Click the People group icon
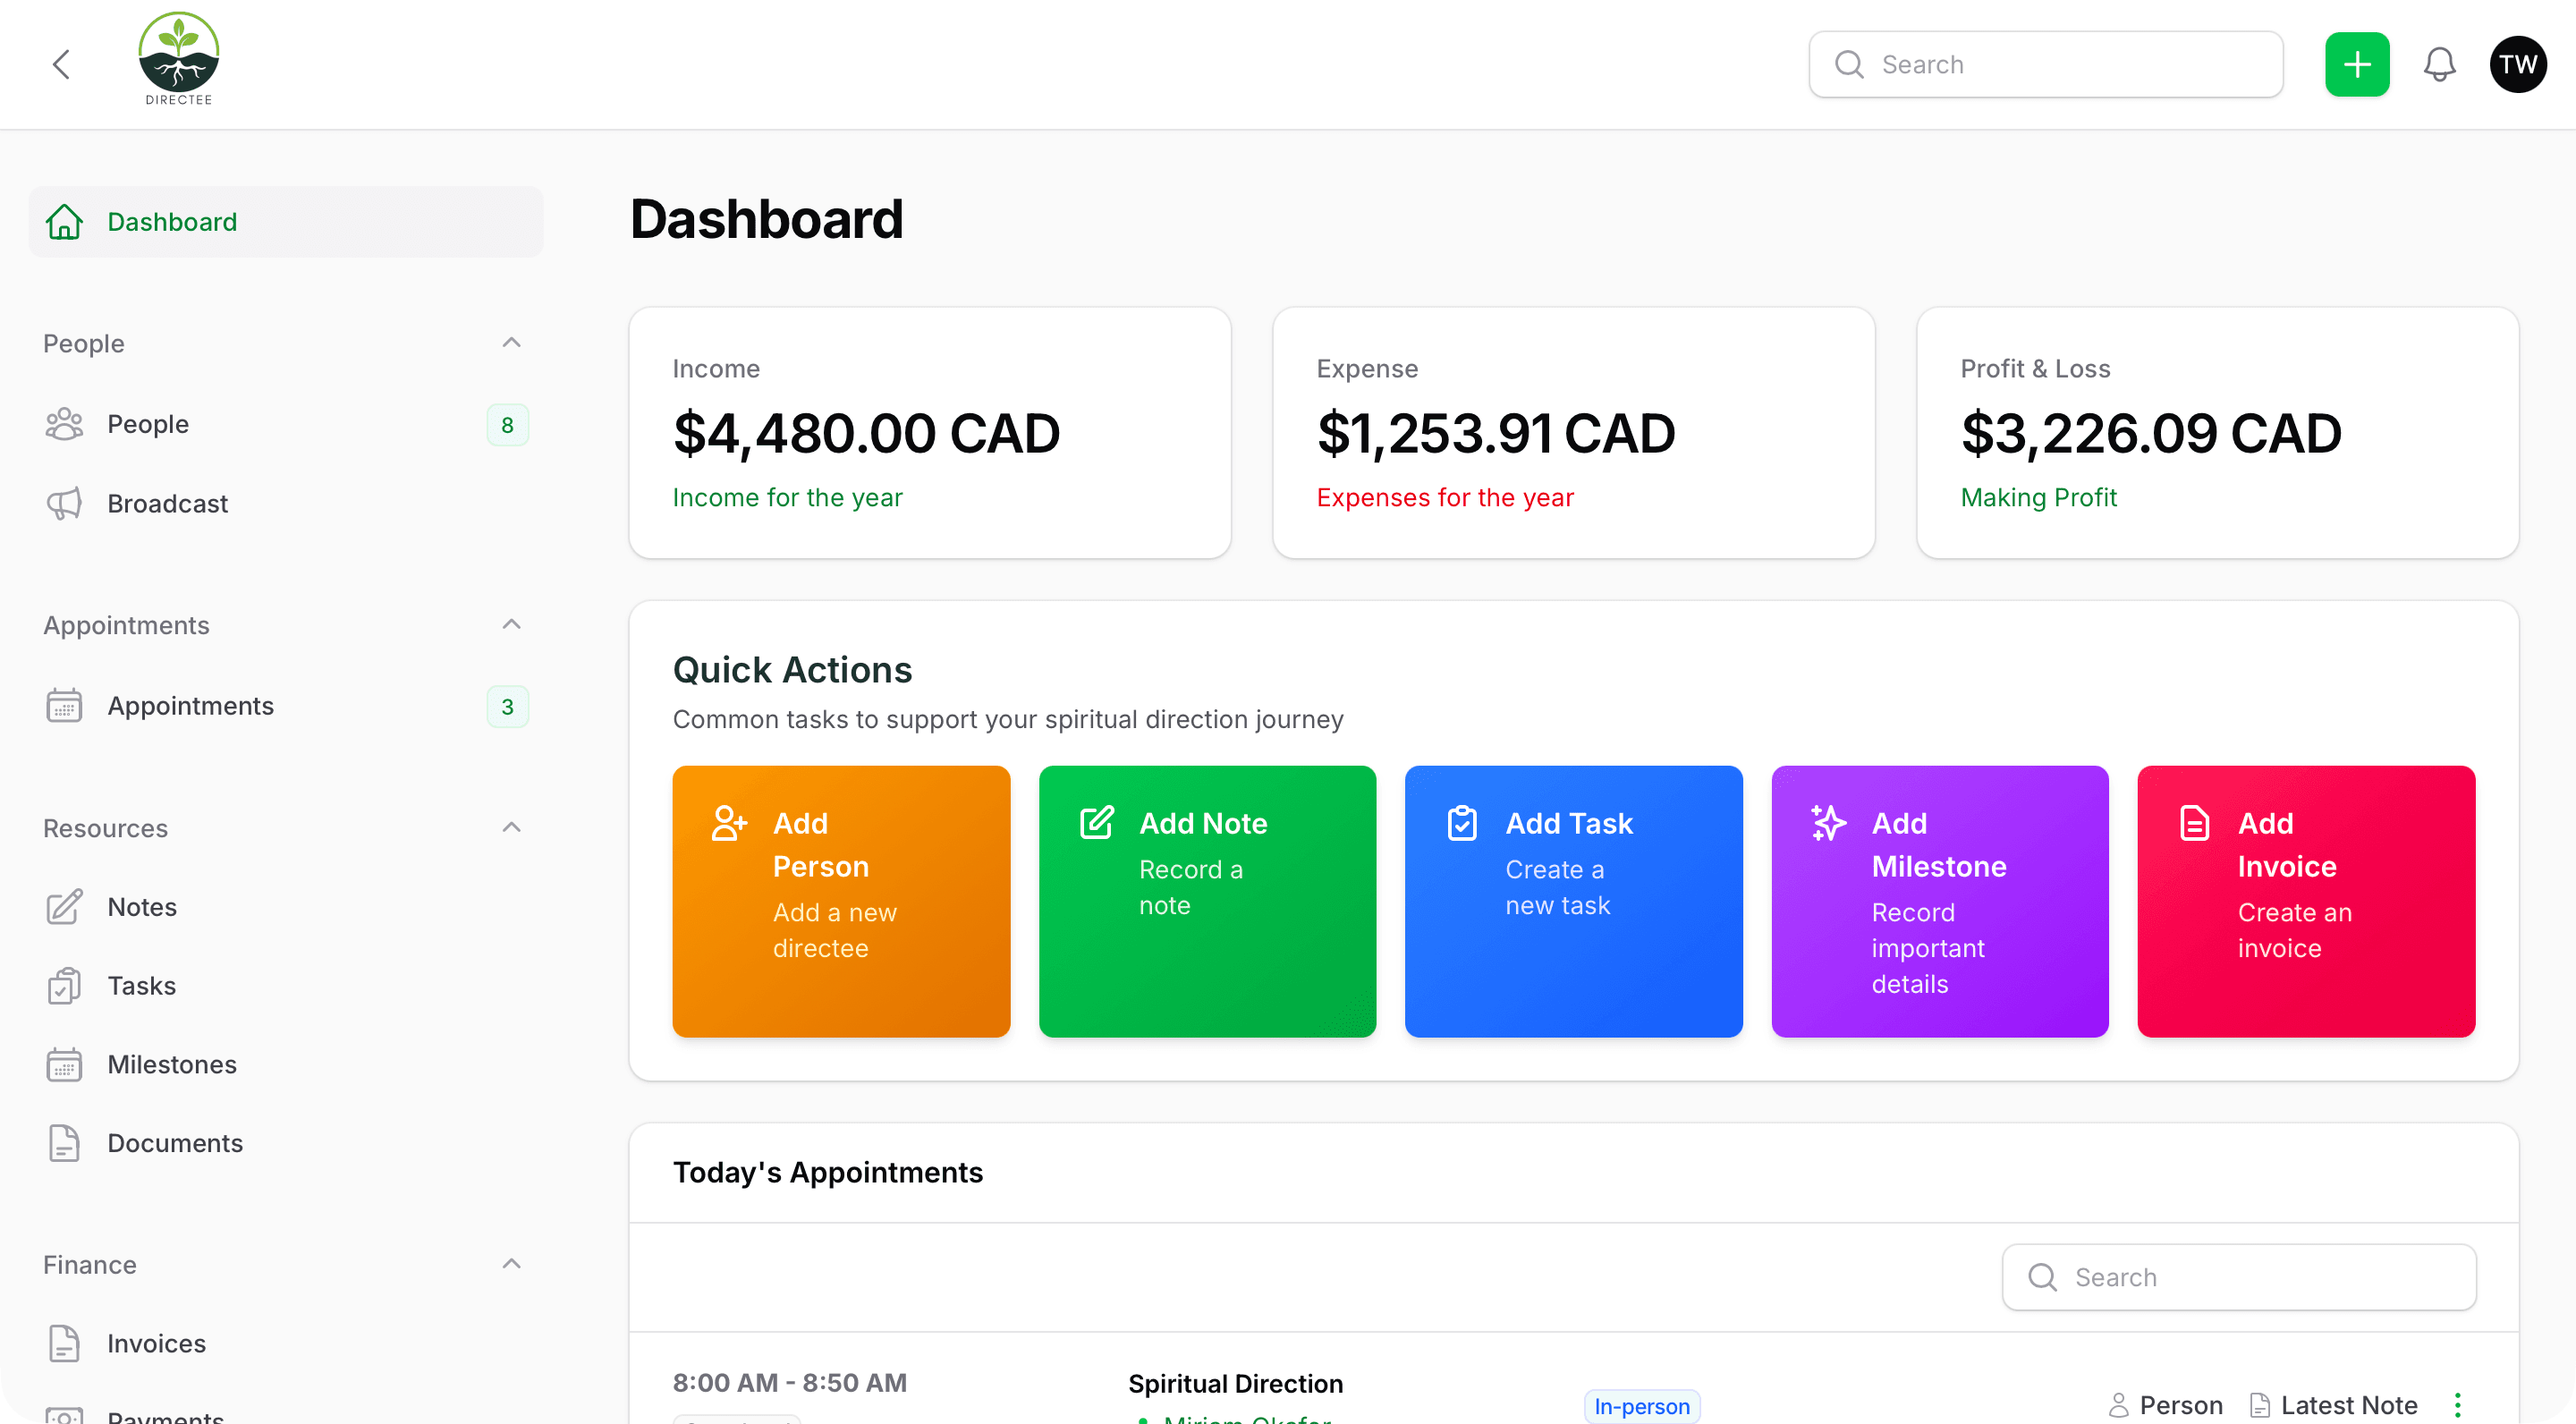This screenshot has height=1424, width=2576. pos(64,424)
